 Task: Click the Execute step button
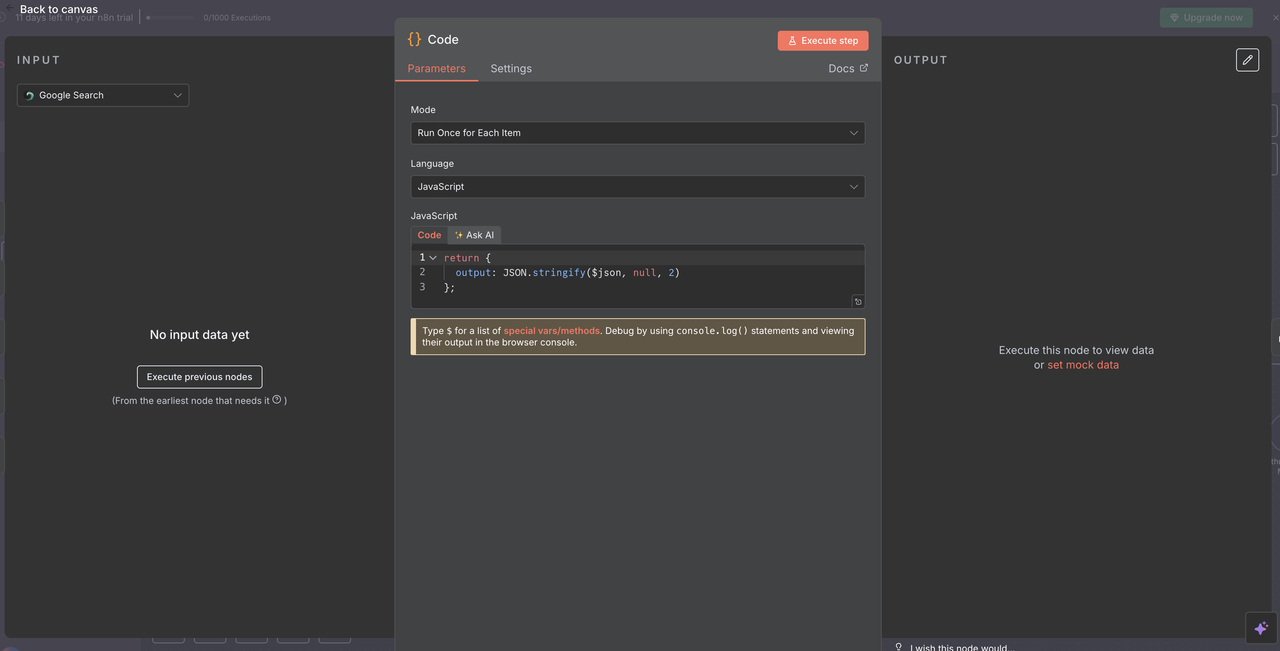823,41
